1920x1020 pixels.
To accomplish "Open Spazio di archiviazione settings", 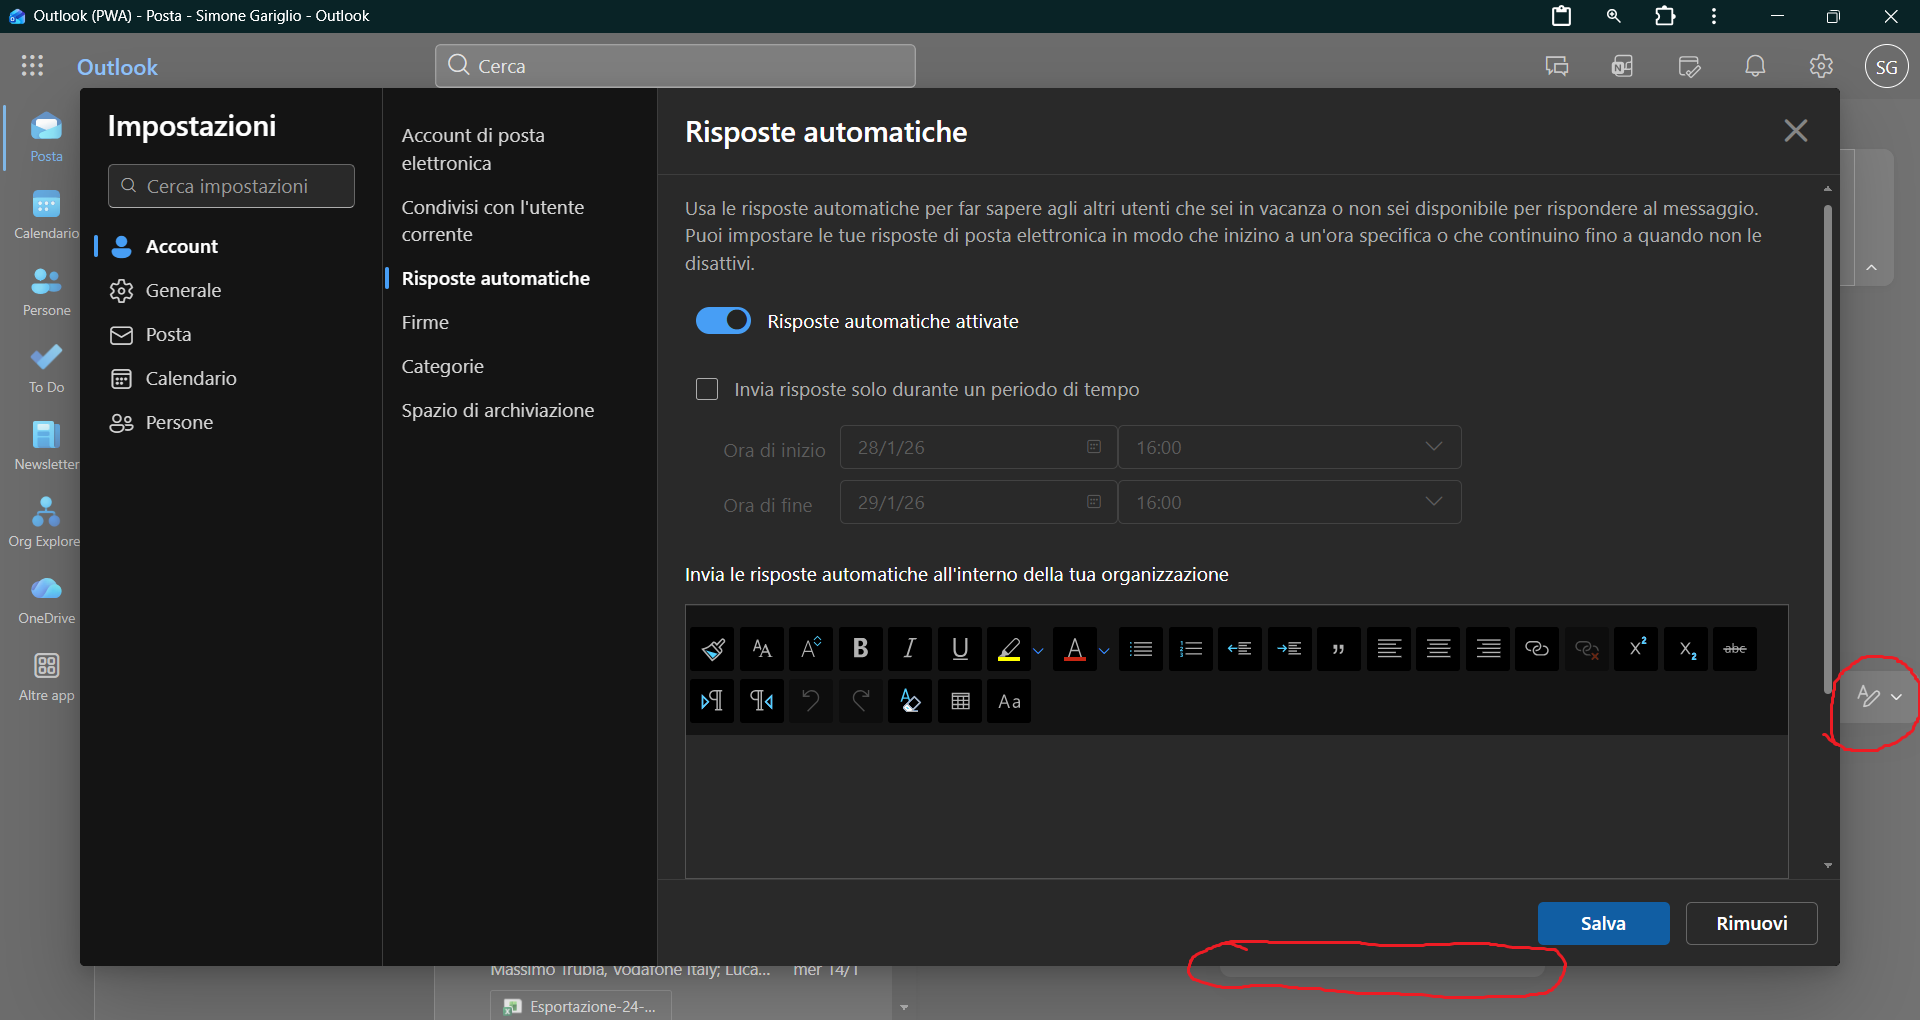I will click(497, 410).
